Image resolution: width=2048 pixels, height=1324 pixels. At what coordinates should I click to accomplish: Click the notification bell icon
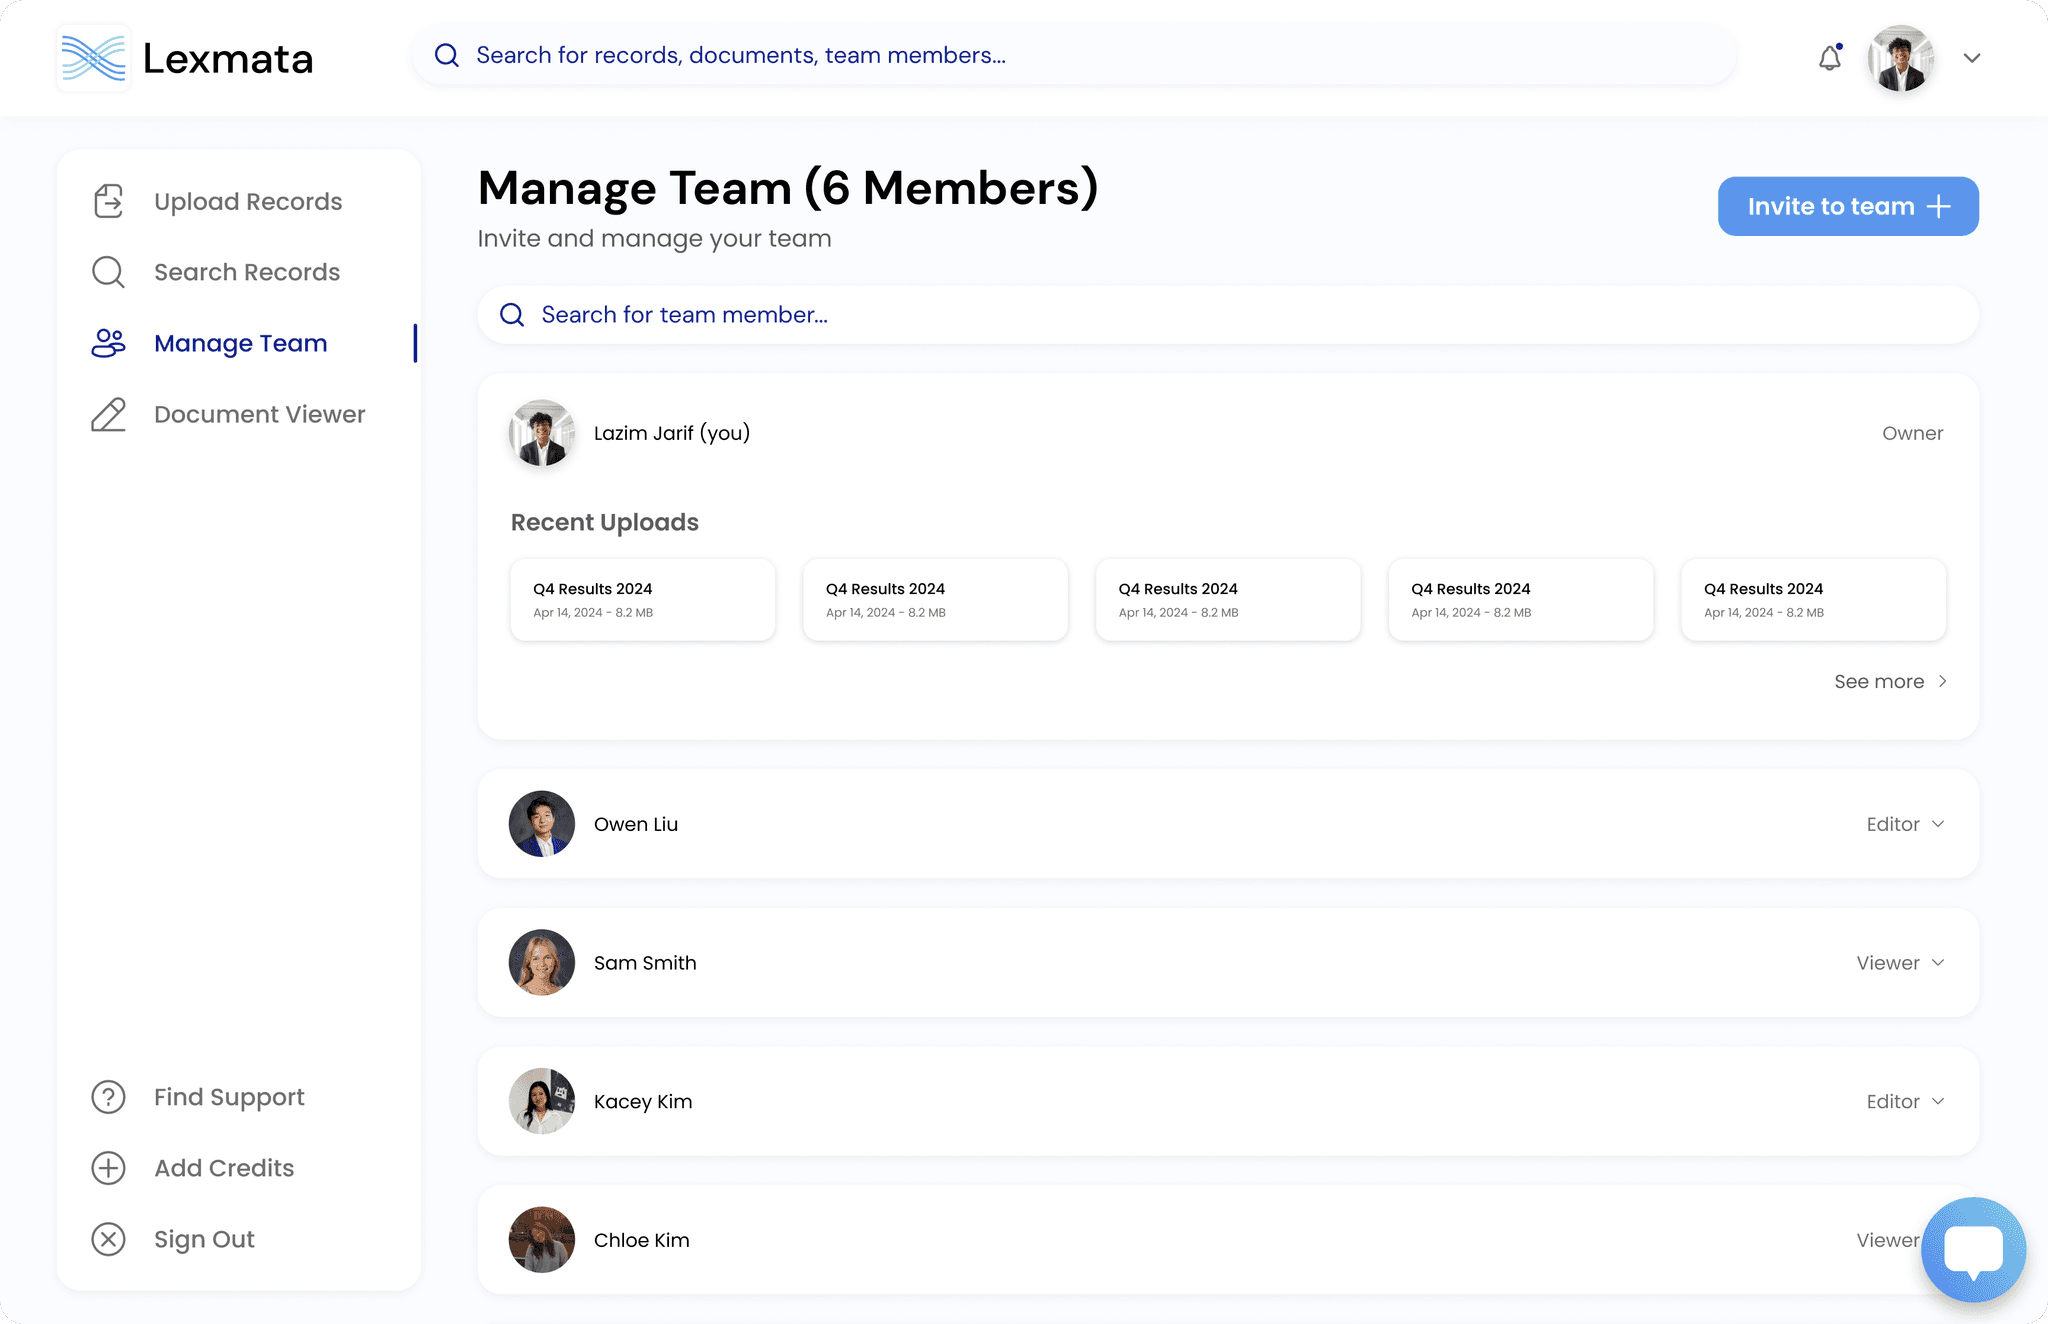pyautogui.click(x=1829, y=58)
